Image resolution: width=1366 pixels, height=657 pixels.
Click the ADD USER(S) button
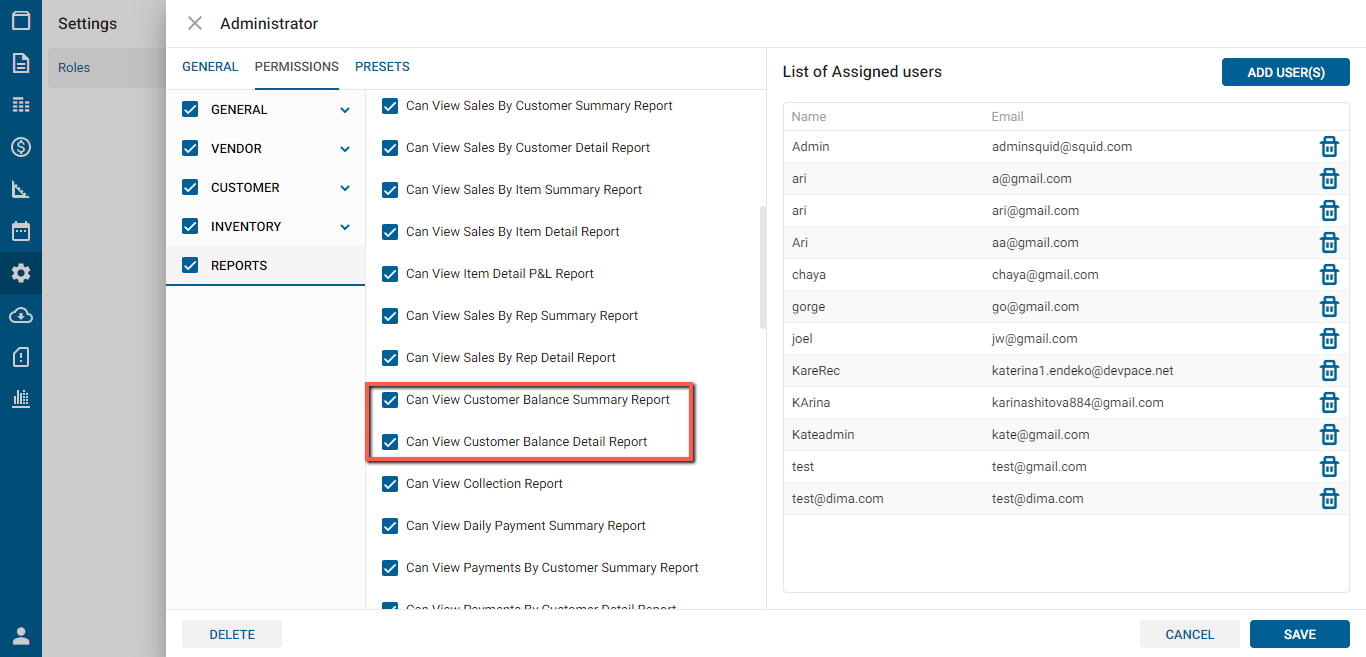(x=1285, y=72)
